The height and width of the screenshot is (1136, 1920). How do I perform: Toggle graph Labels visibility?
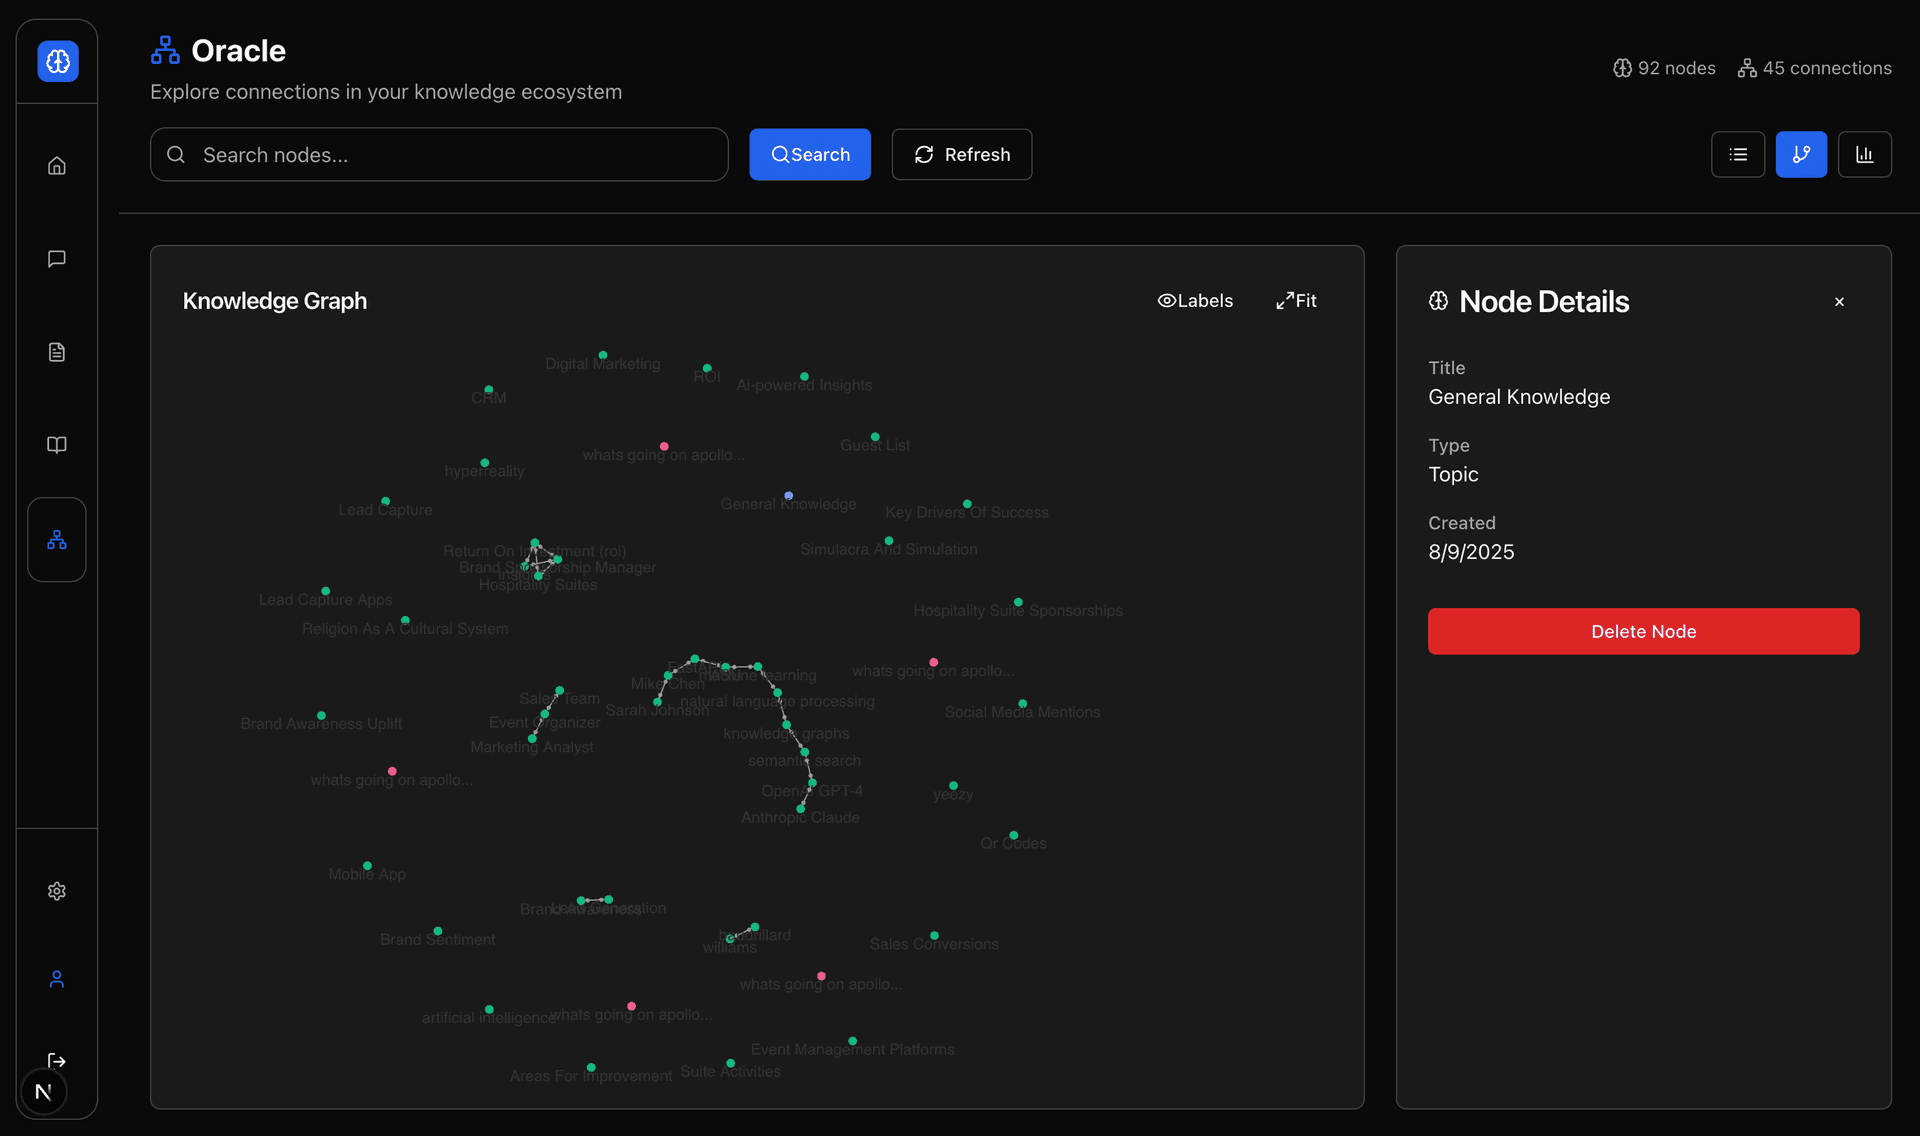[1195, 301]
